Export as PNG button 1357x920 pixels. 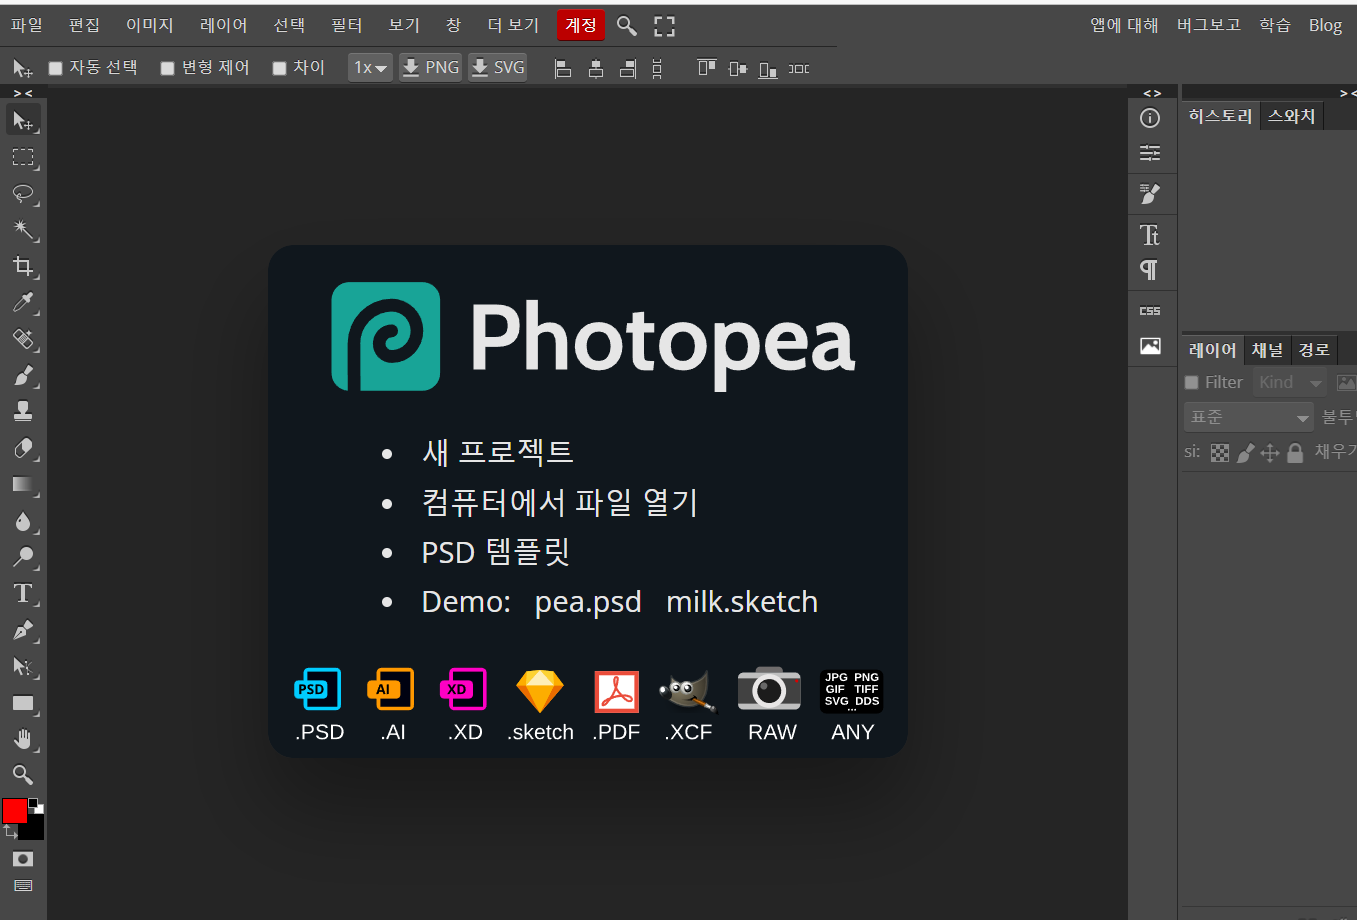[x=431, y=67]
